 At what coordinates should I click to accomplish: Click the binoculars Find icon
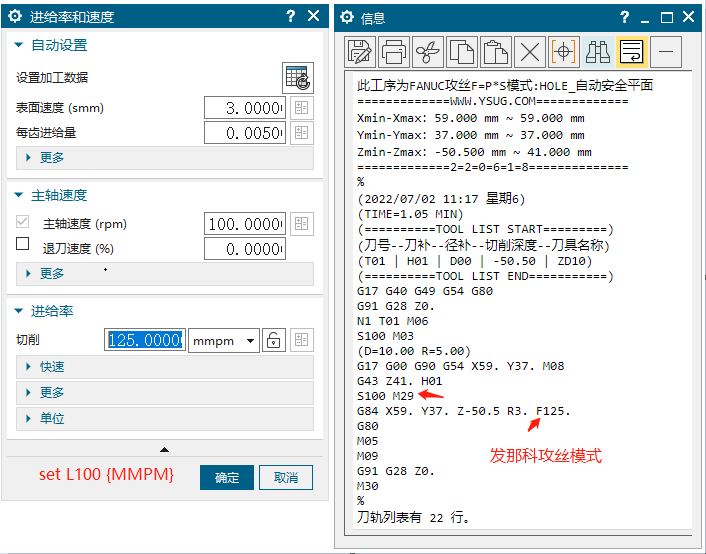(598, 52)
